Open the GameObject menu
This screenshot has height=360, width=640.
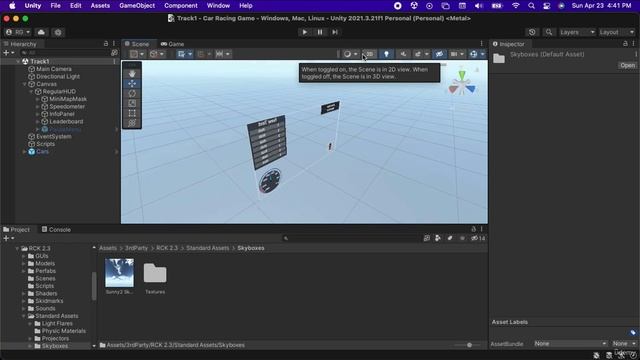point(137,6)
